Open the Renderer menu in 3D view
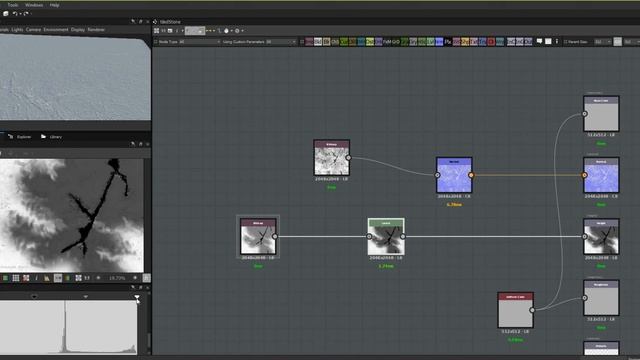This screenshot has height=360, width=640. tap(96, 30)
